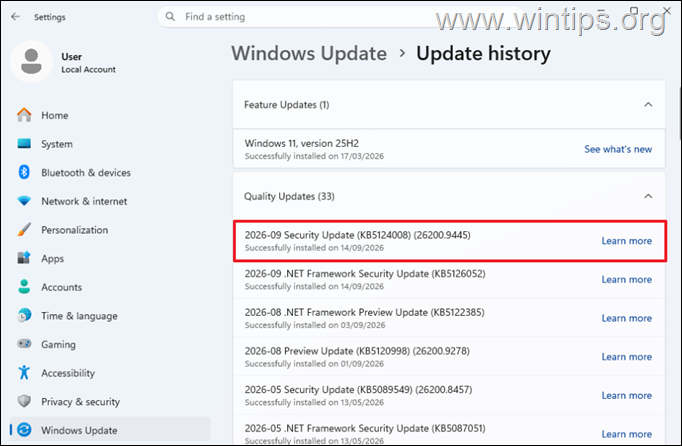Click the 2026-09 Security Update (KB5124008) entry

pyautogui.click(x=450, y=241)
